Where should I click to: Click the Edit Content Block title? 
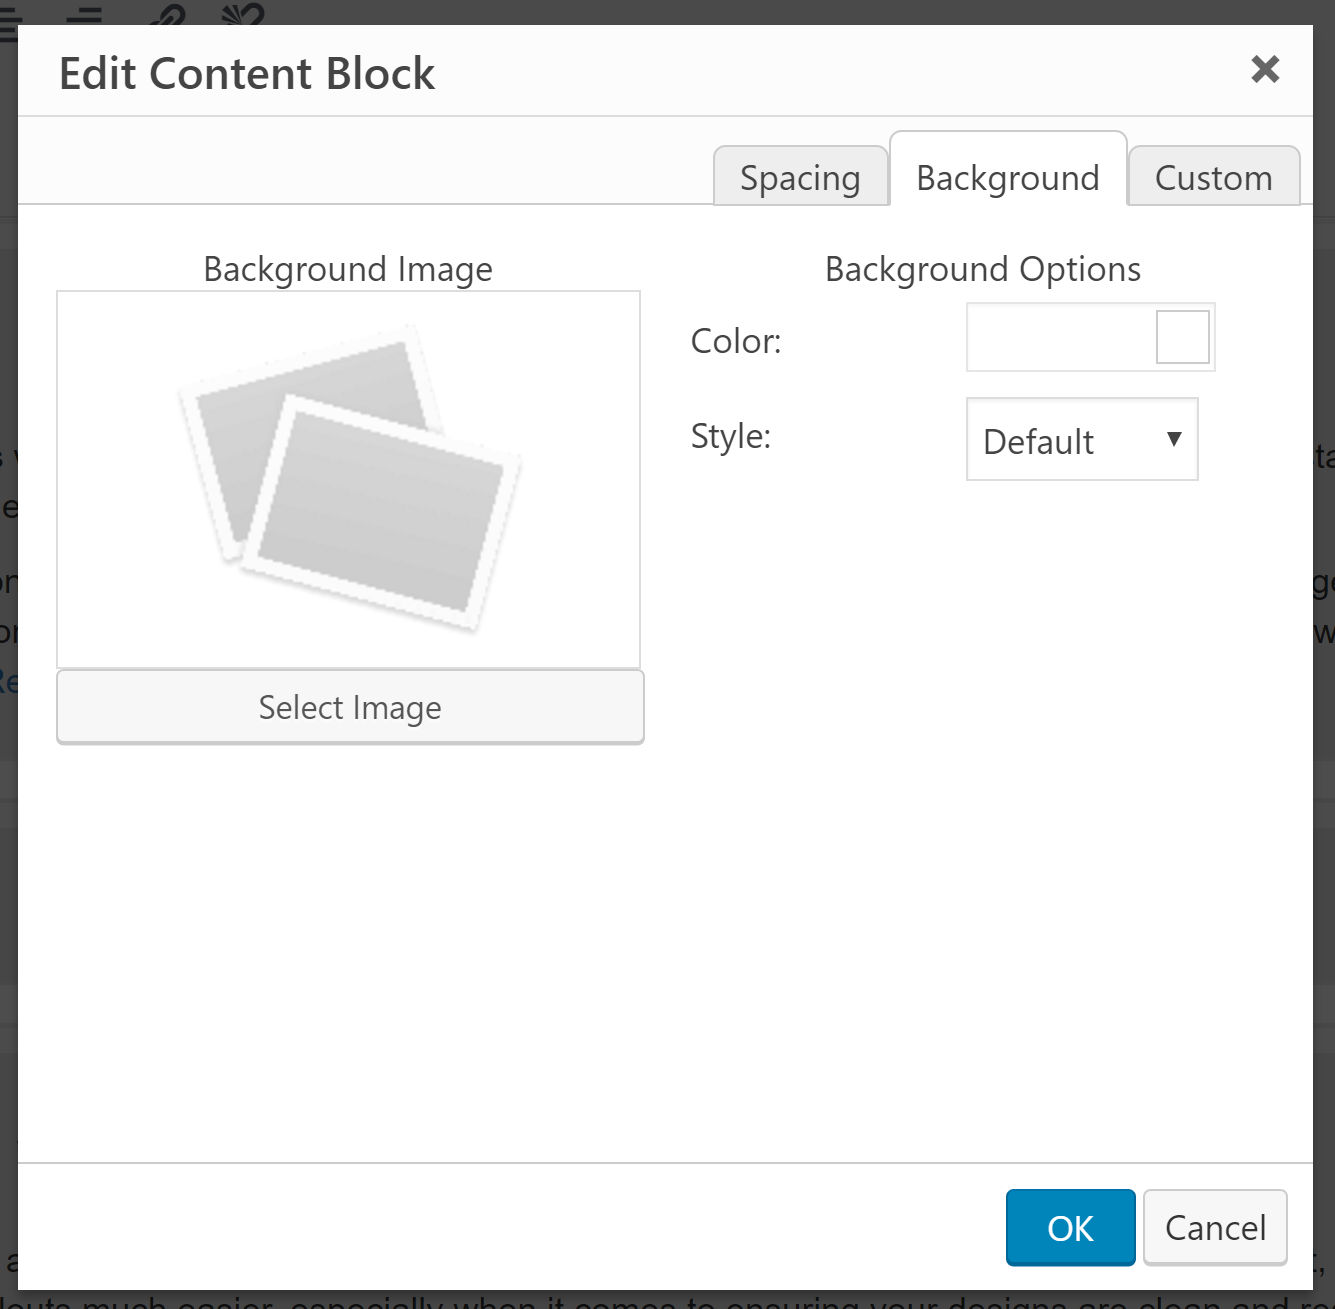247,73
